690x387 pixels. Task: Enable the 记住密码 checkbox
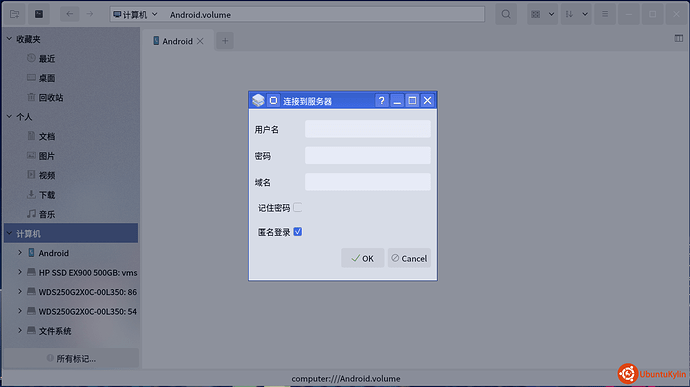[x=297, y=207]
